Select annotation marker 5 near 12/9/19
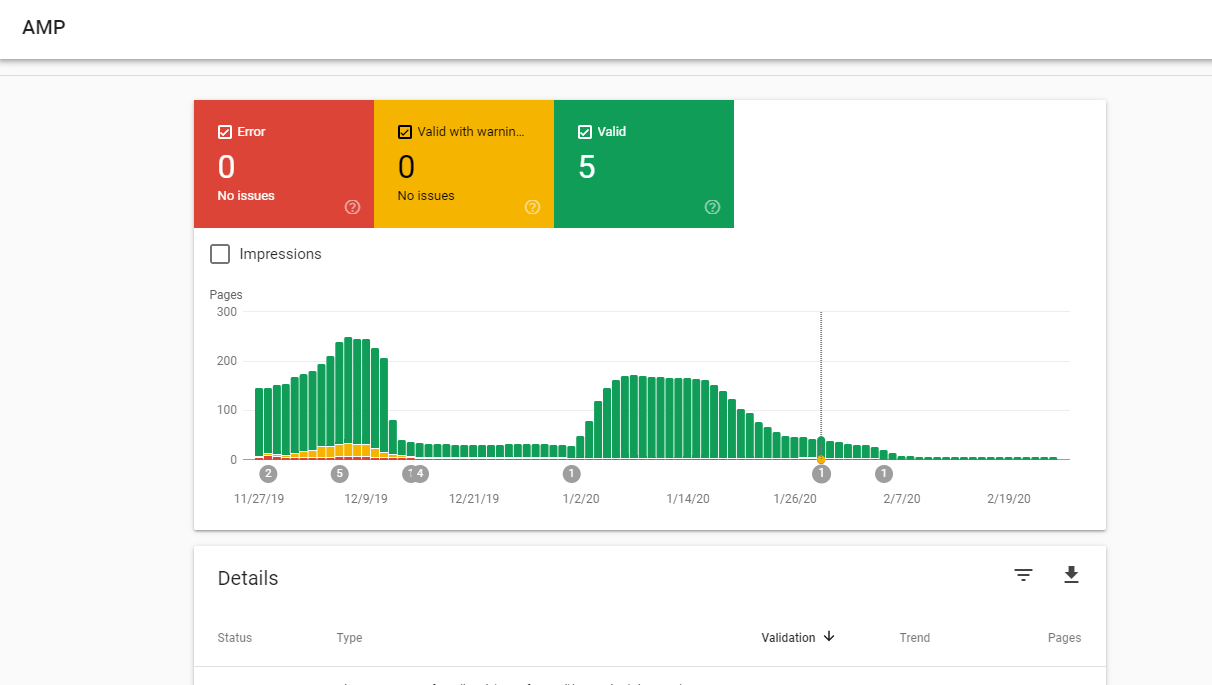 (x=340, y=474)
